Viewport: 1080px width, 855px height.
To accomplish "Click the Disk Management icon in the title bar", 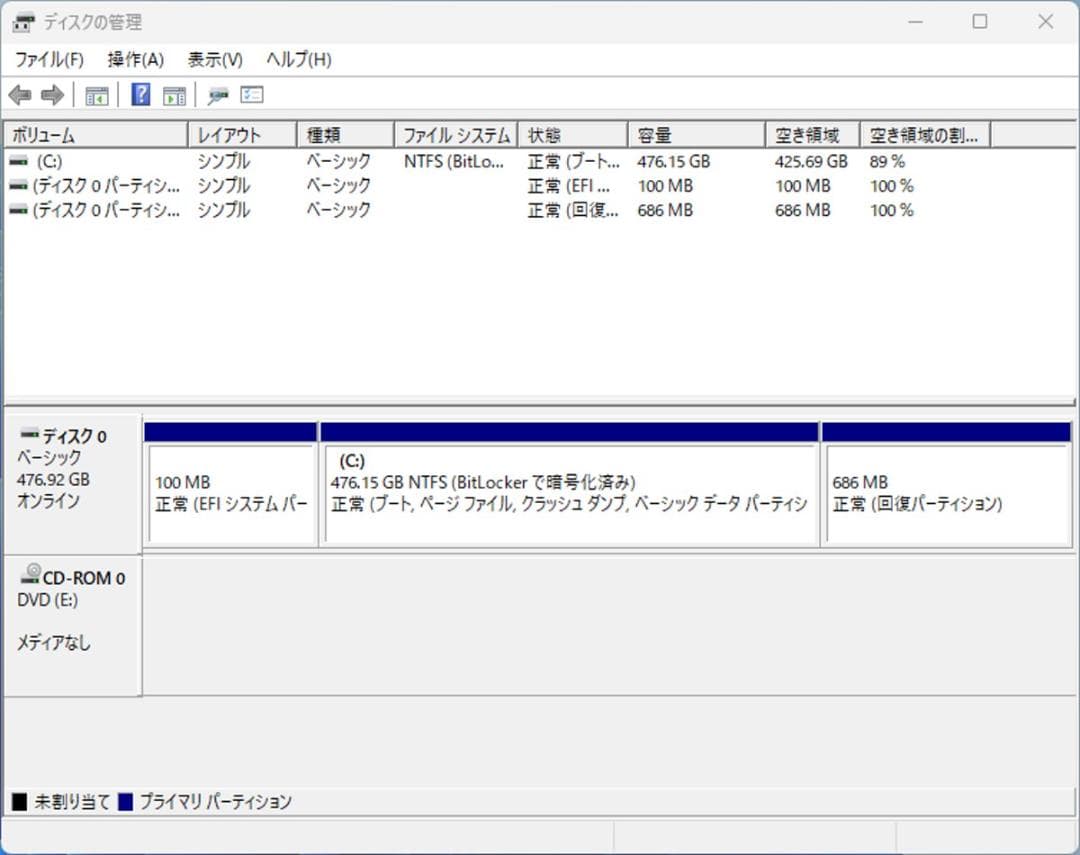I will pyautogui.click(x=22, y=21).
